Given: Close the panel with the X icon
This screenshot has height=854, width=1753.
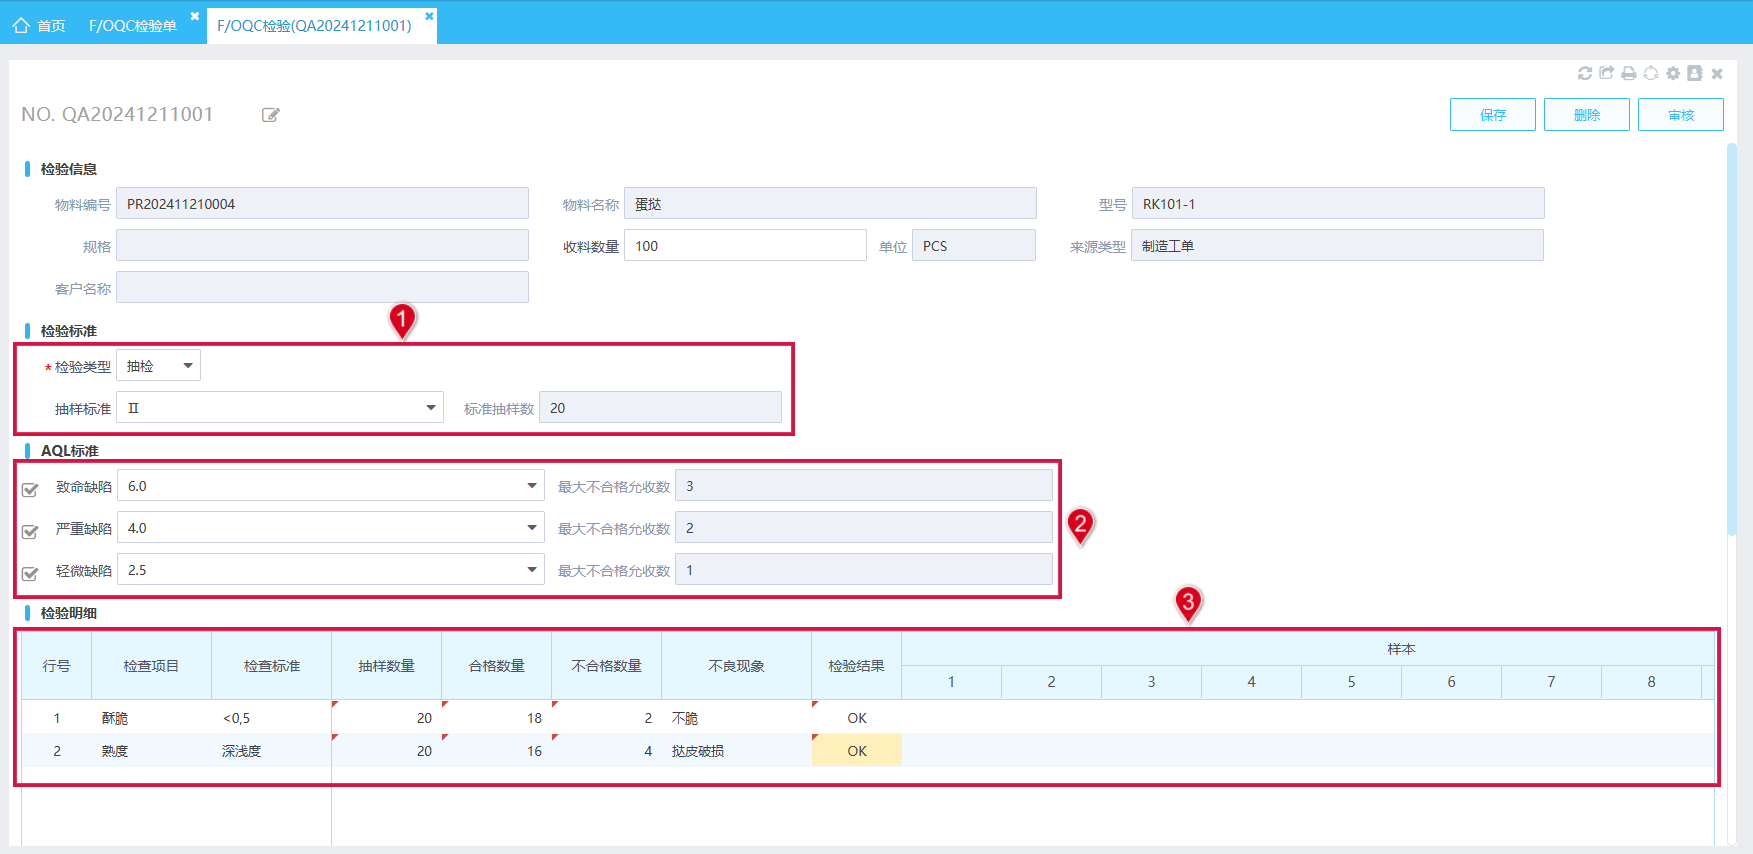Looking at the screenshot, I should [x=1717, y=73].
